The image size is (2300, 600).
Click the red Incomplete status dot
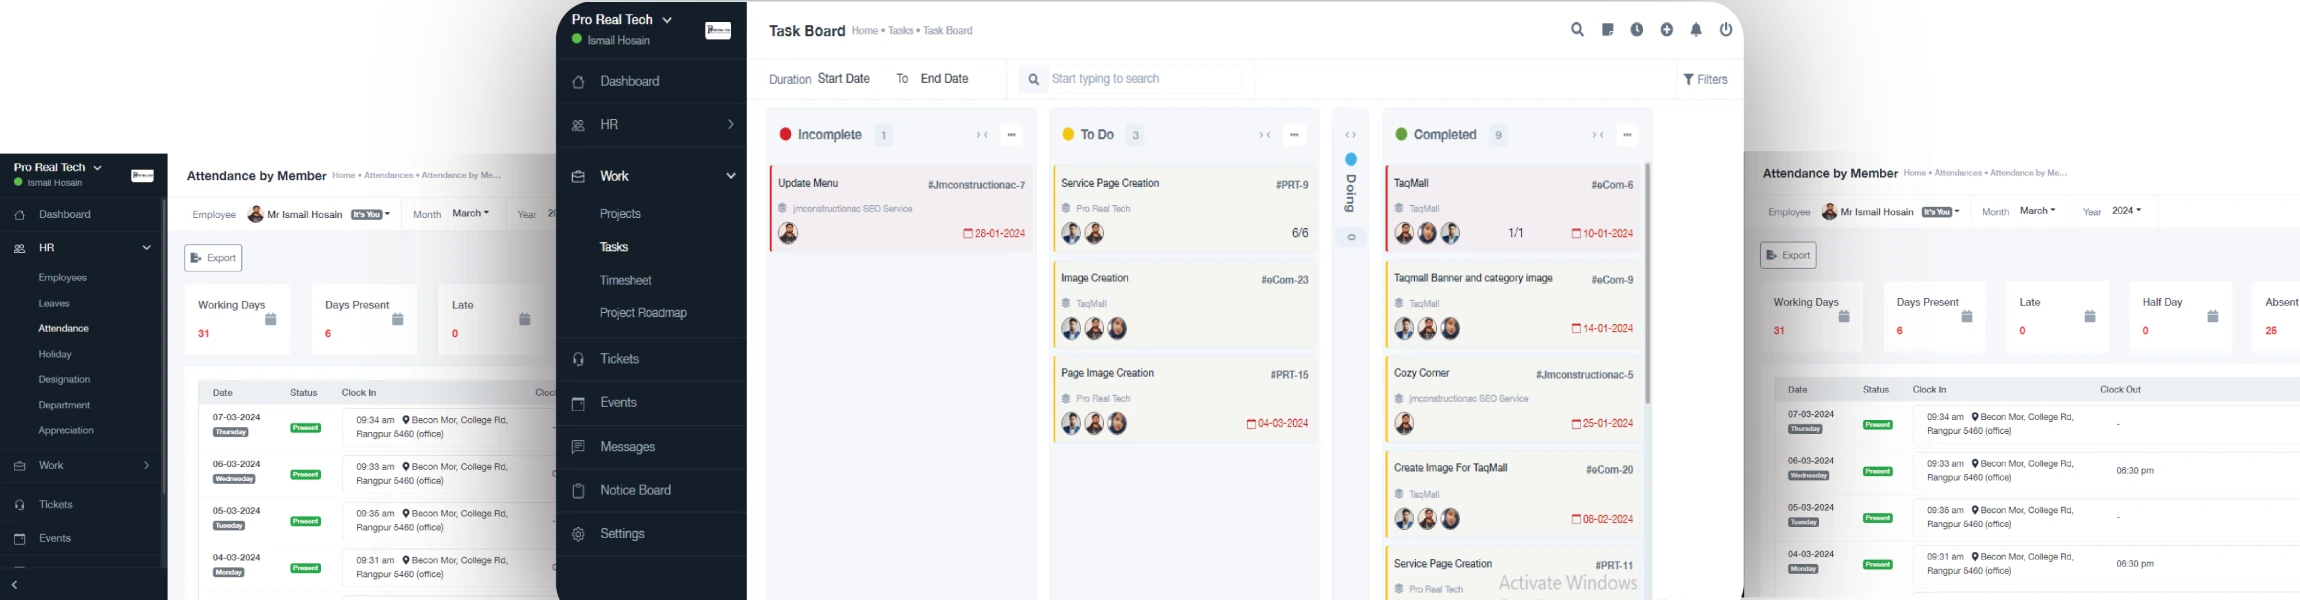pos(786,134)
